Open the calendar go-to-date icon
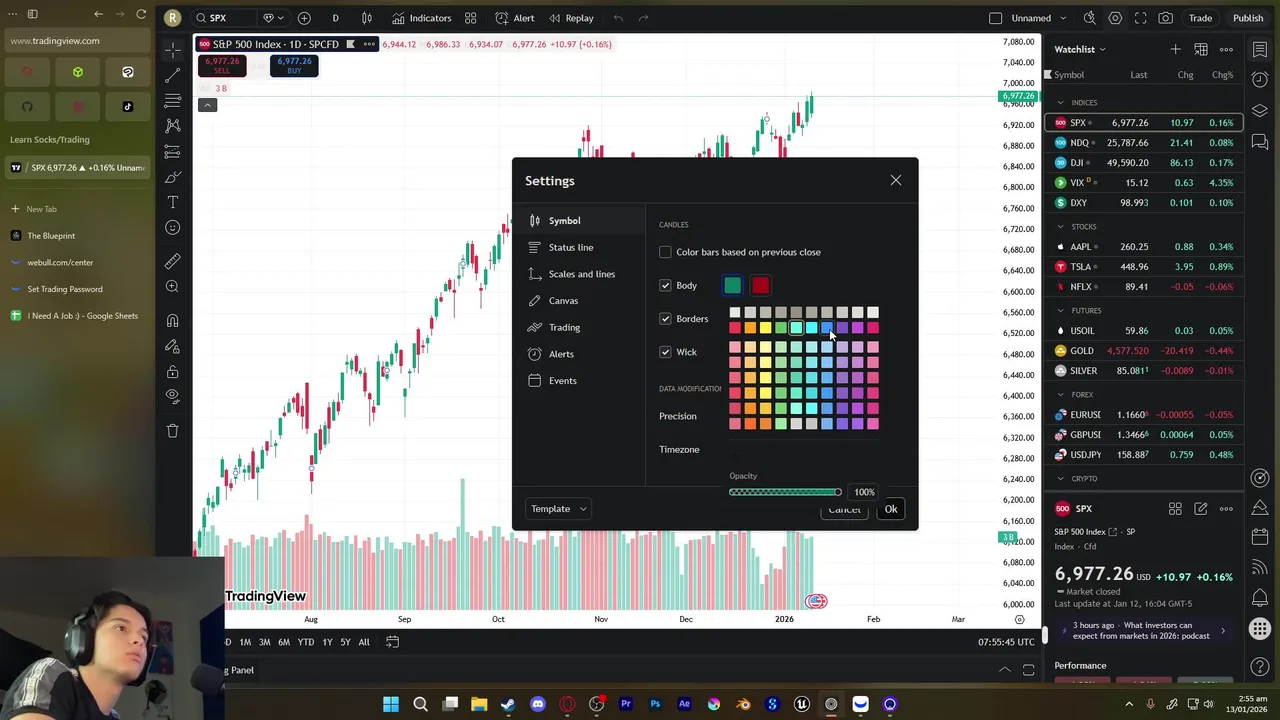Viewport: 1280px width, 720px height. [392, 642]
